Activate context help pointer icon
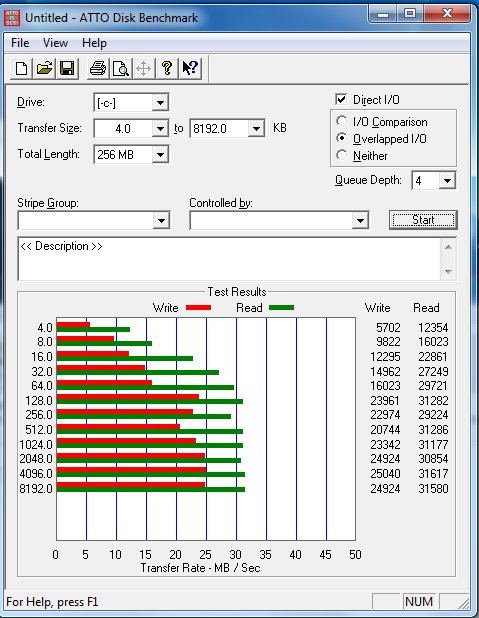This screenshot has width=479, height=618. pos(190,69)
